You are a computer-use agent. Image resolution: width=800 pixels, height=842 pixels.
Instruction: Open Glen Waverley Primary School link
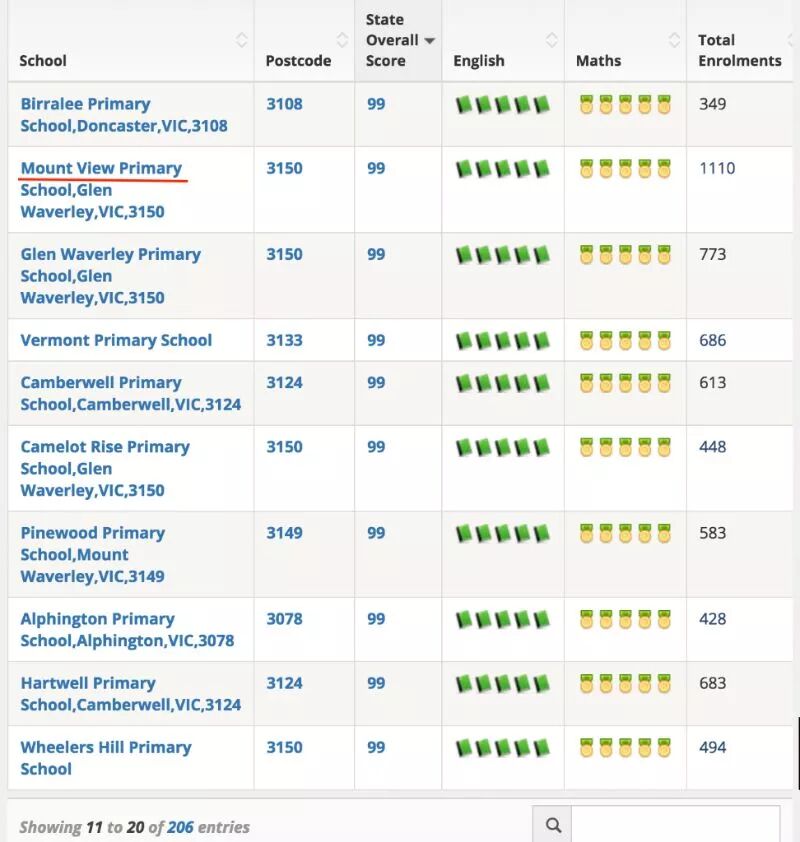(x=111, y=275)
